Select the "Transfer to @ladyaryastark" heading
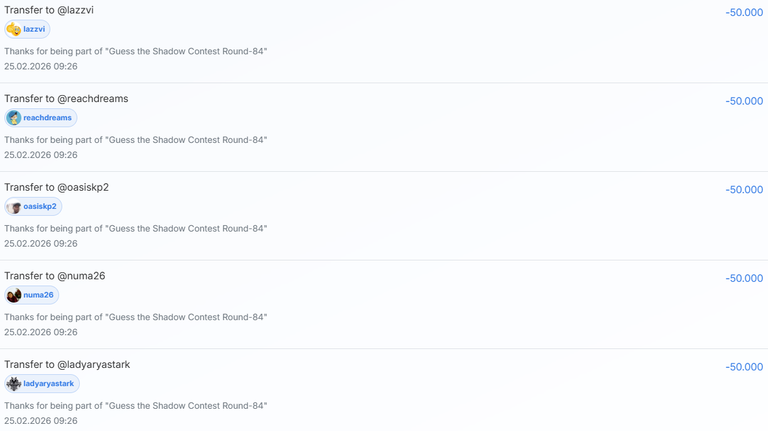The image size is (768, 431). pyautogui.click(x=67, y=365)
